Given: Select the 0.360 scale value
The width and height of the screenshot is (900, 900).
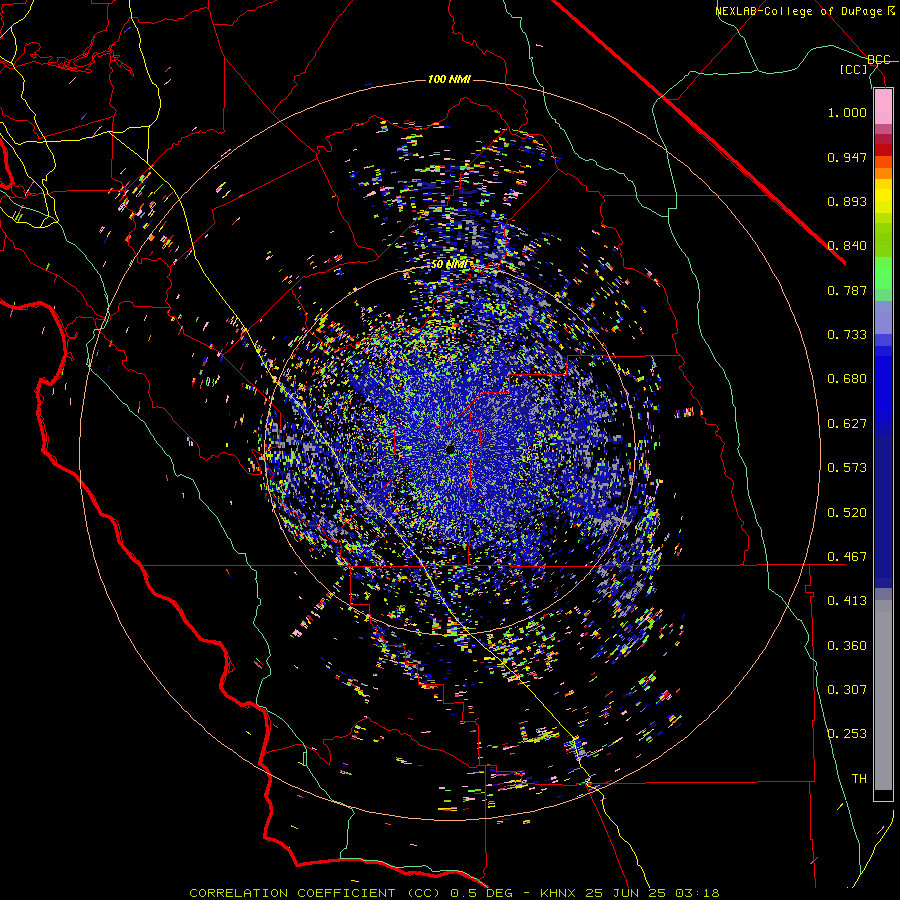Looking at the screenshot, I should 847,646.
